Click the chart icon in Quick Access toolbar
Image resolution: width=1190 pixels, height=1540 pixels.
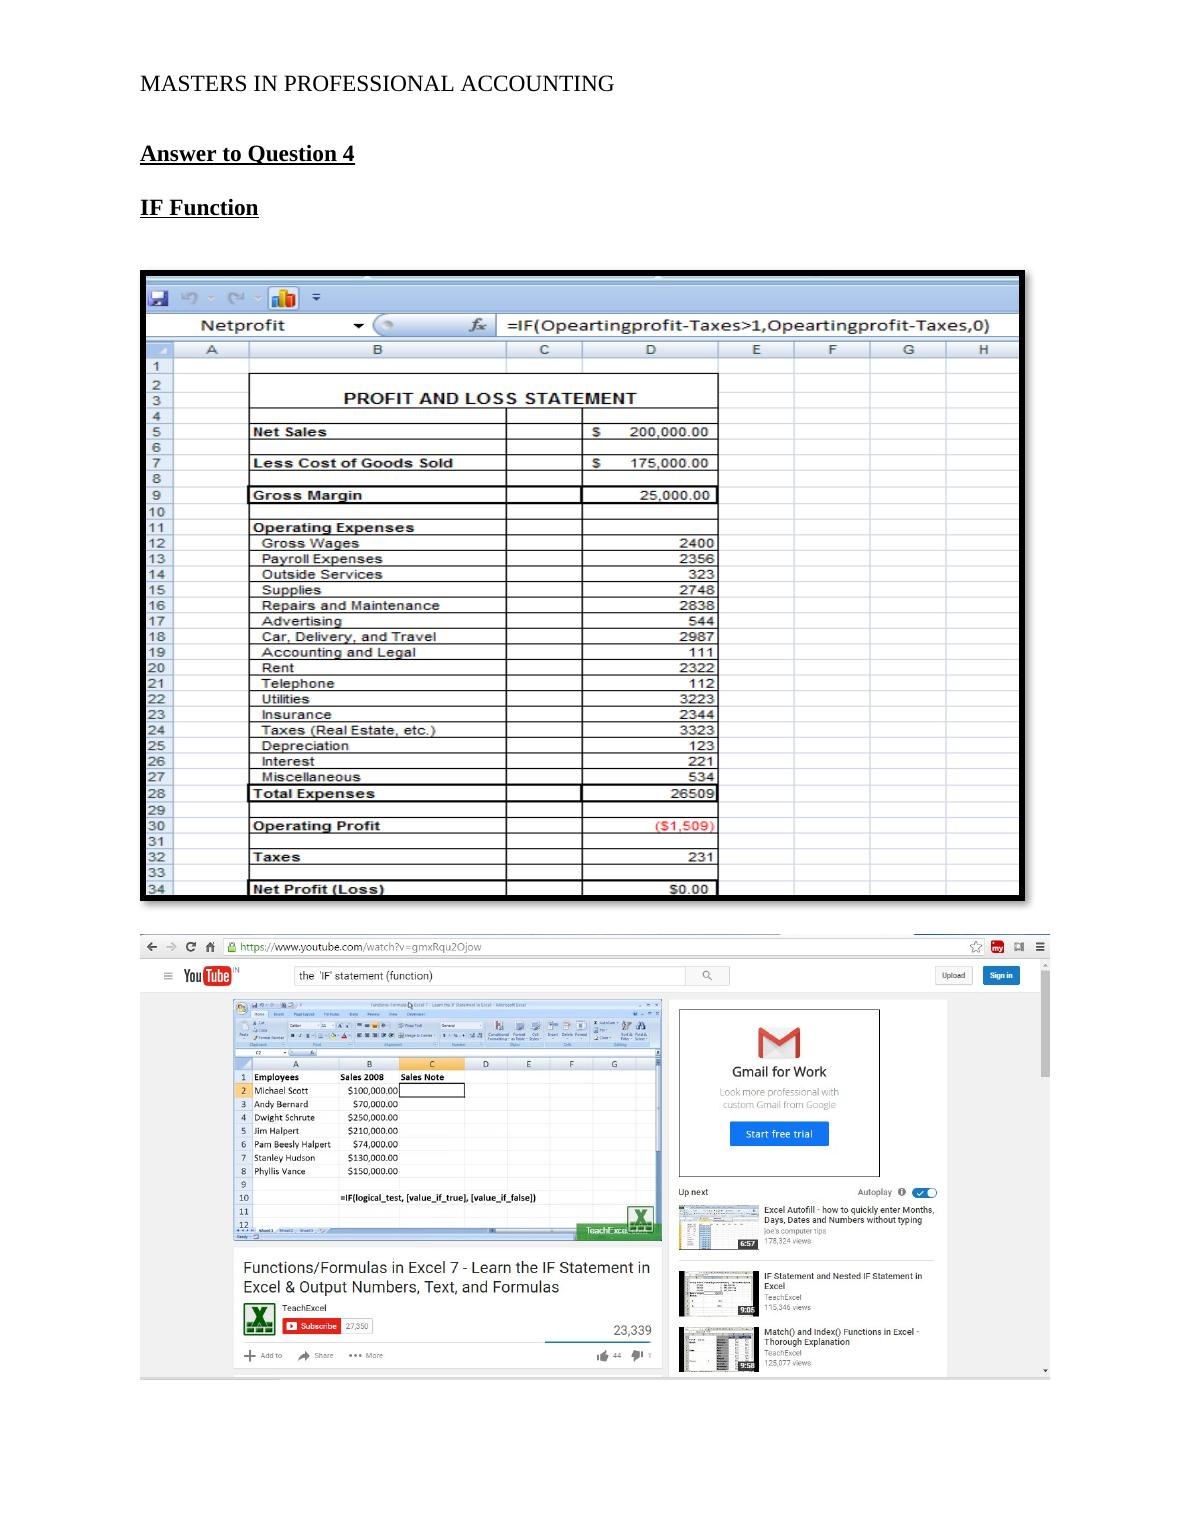click(x=283, y=298)
